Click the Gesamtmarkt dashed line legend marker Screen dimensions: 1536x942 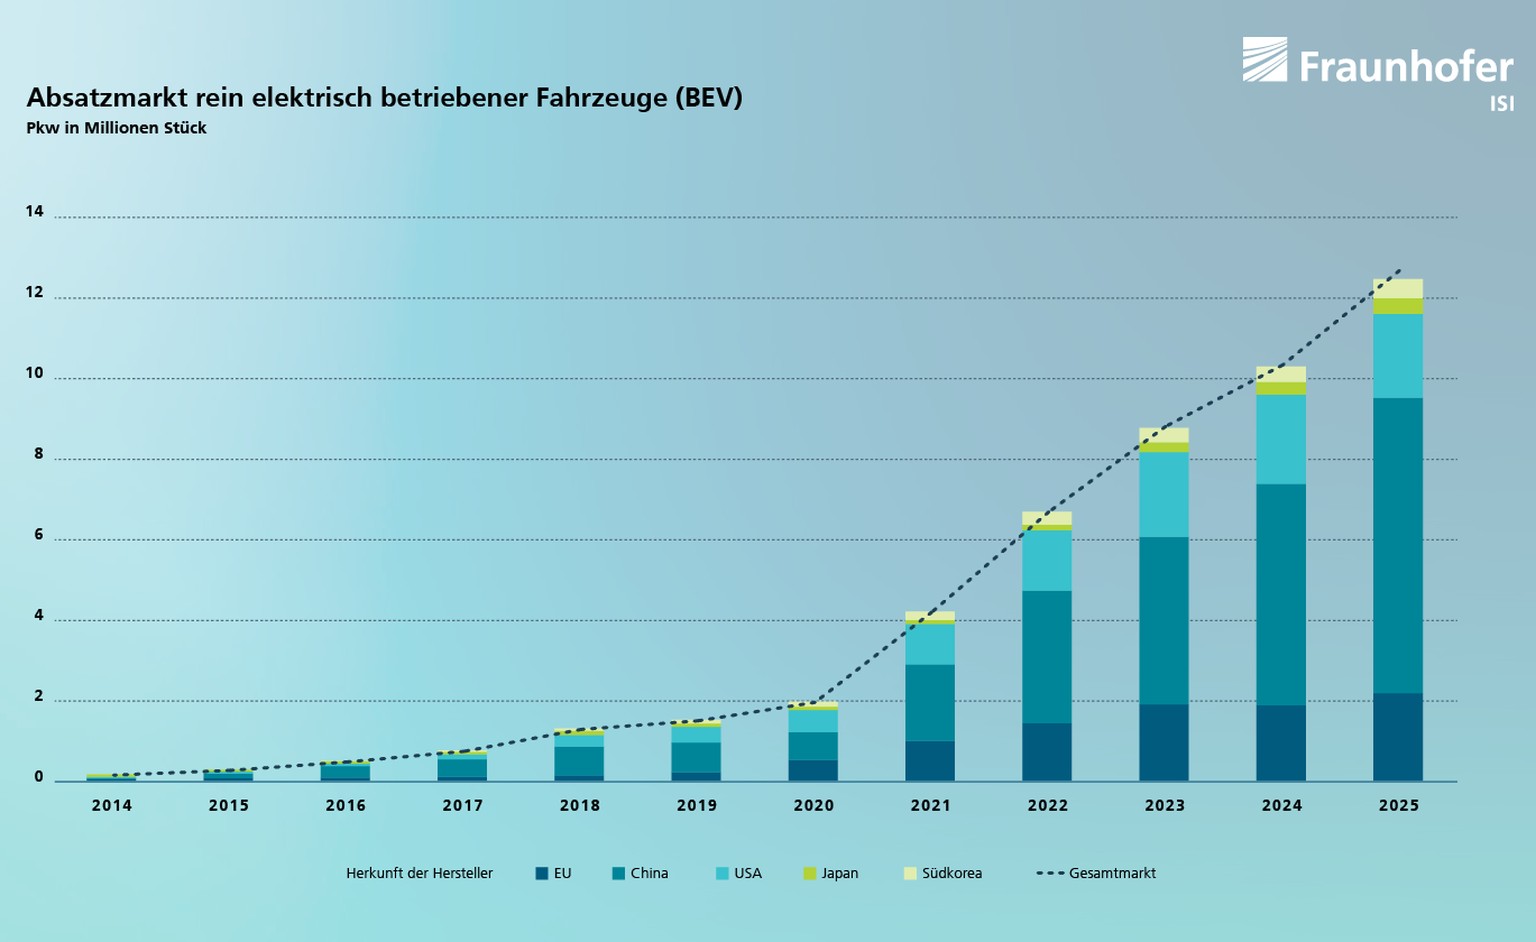[1050, 873]
